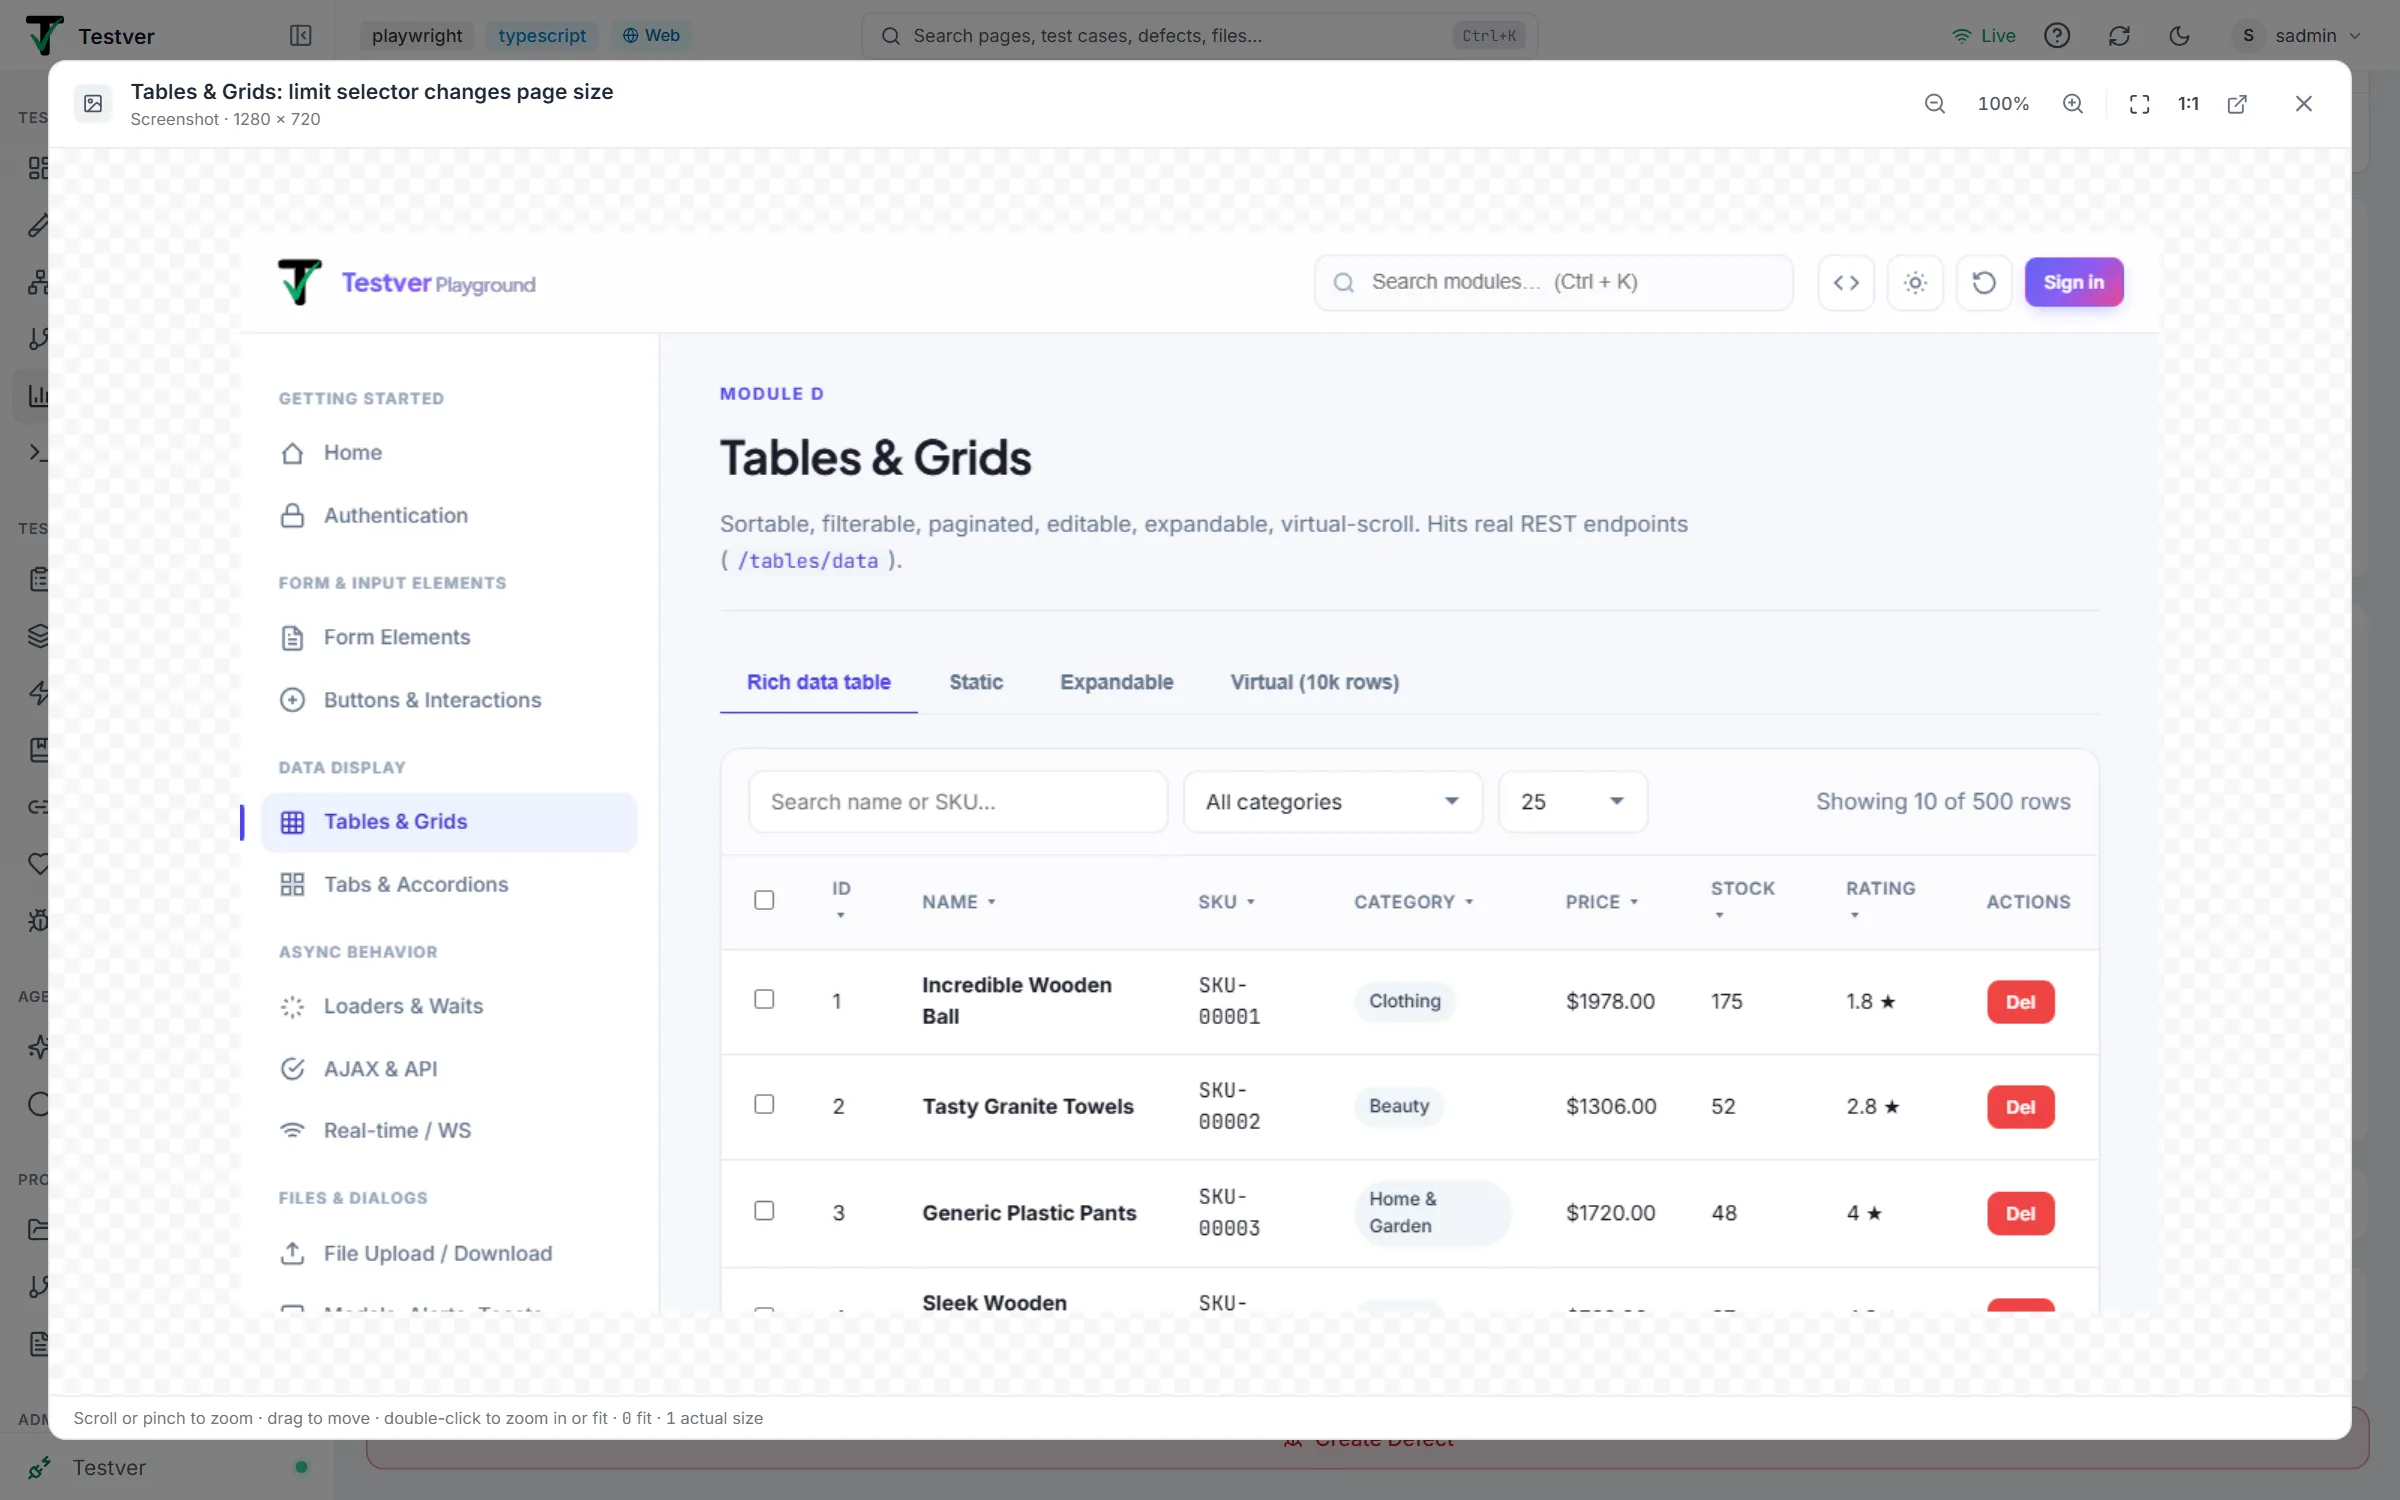Click the global search pages field
2400x1500 pixels.
[x=1199, y=36]
